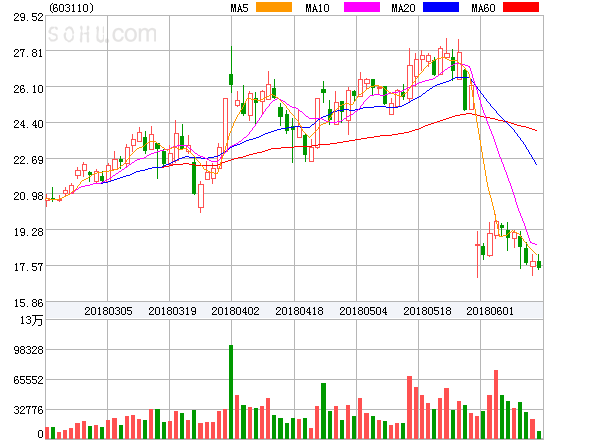
Task: Click the tallest green volume bar
Action: [231, 392]
